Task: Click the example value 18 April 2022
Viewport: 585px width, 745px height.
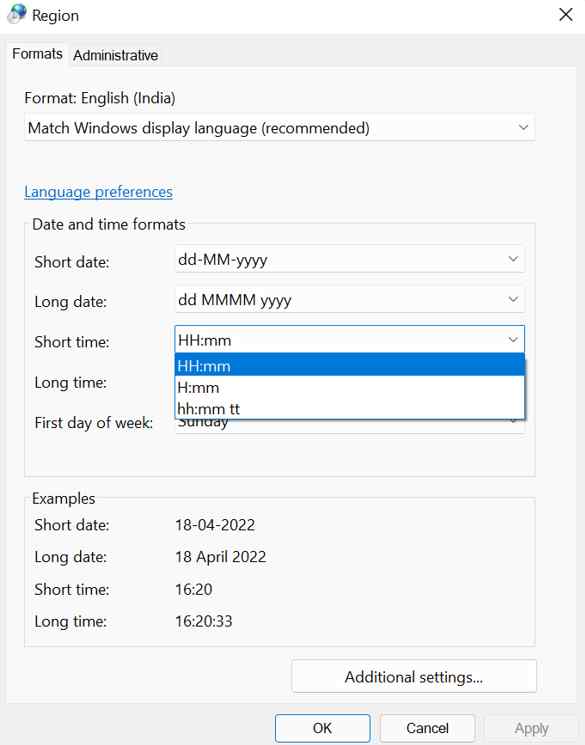Action: 221,557
